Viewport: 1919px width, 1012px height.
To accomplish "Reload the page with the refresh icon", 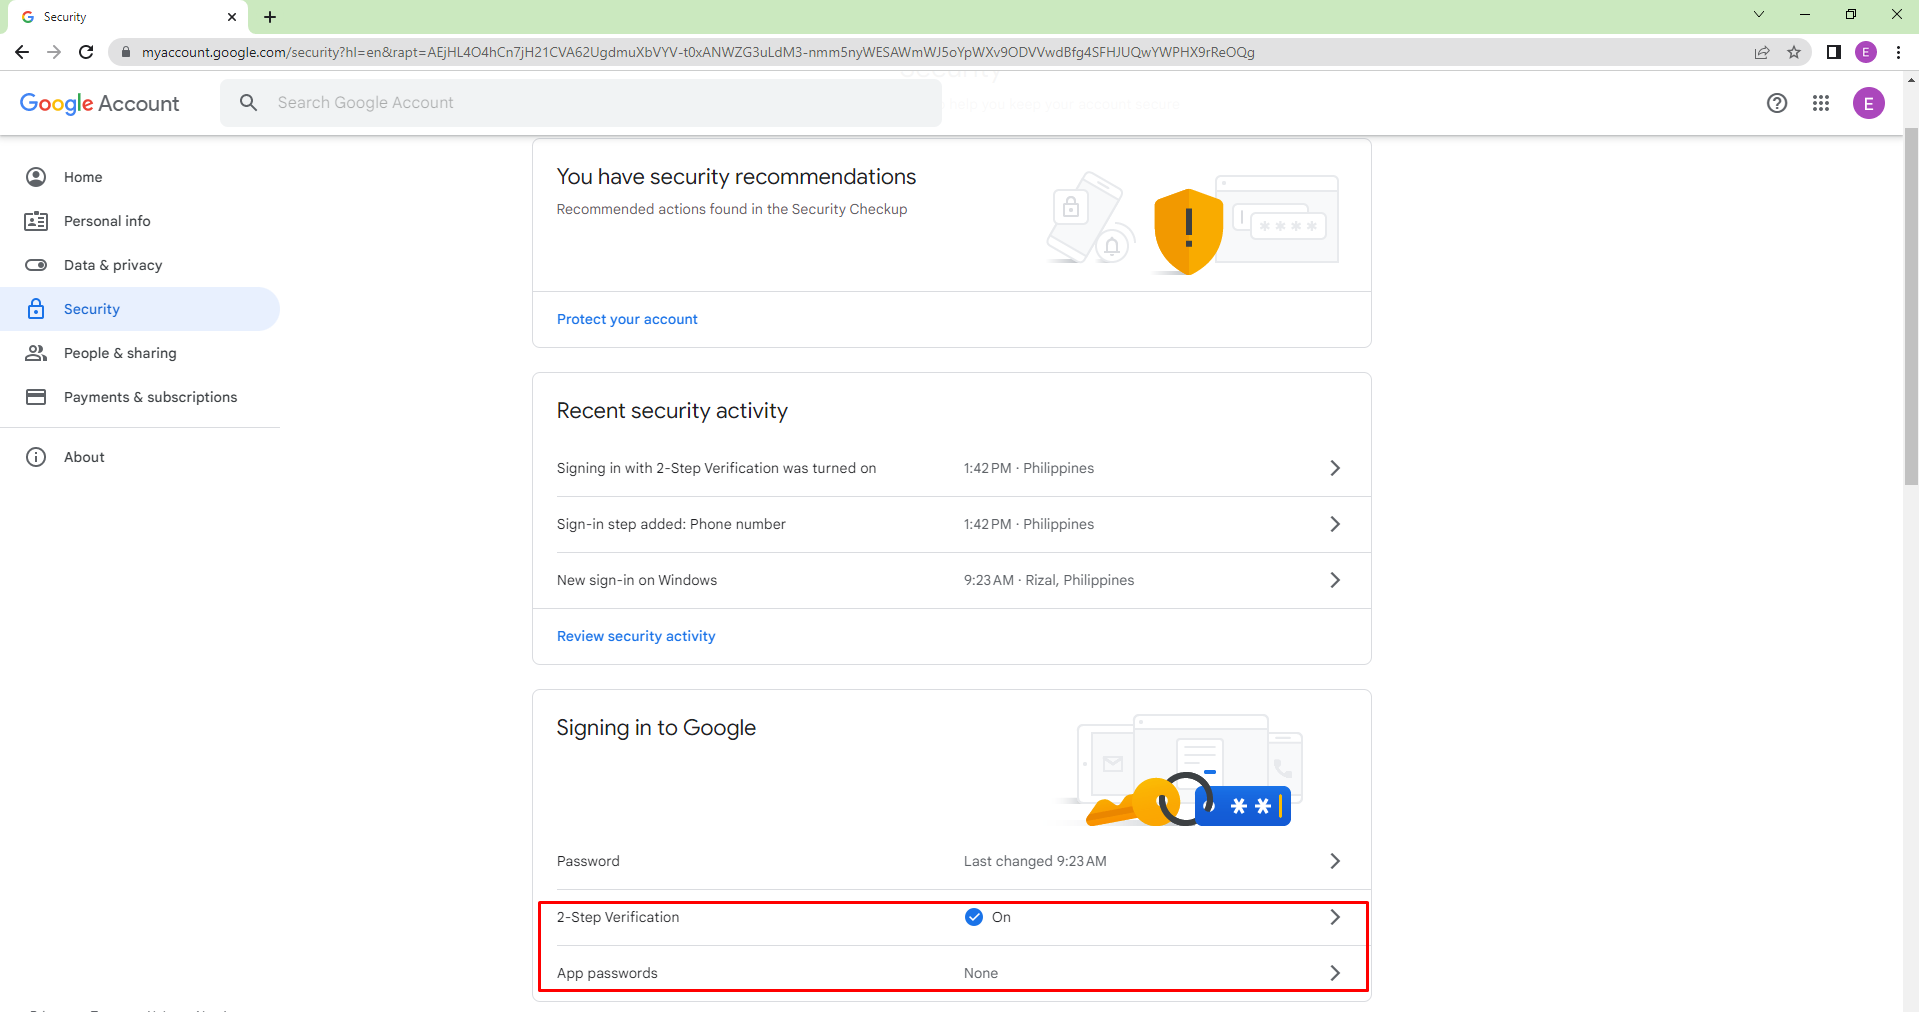I will 86,52.
